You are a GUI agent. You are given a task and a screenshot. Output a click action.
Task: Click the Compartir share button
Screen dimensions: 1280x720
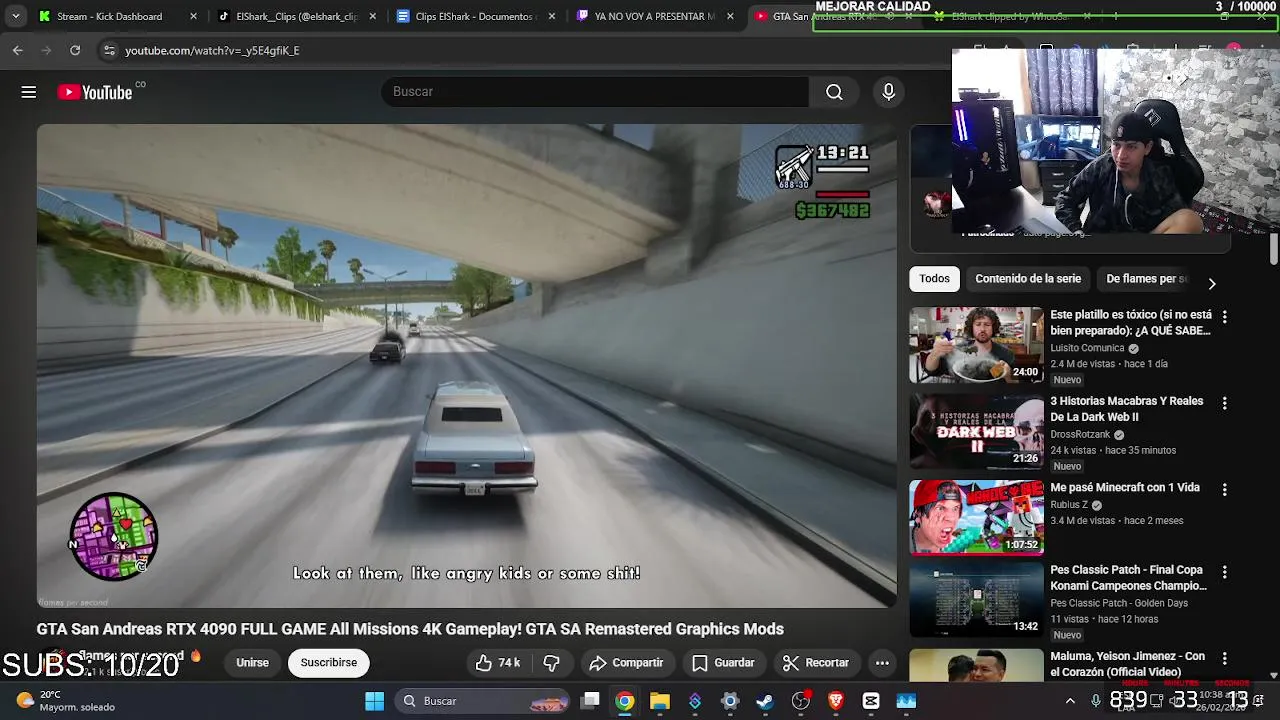(626, 663)
